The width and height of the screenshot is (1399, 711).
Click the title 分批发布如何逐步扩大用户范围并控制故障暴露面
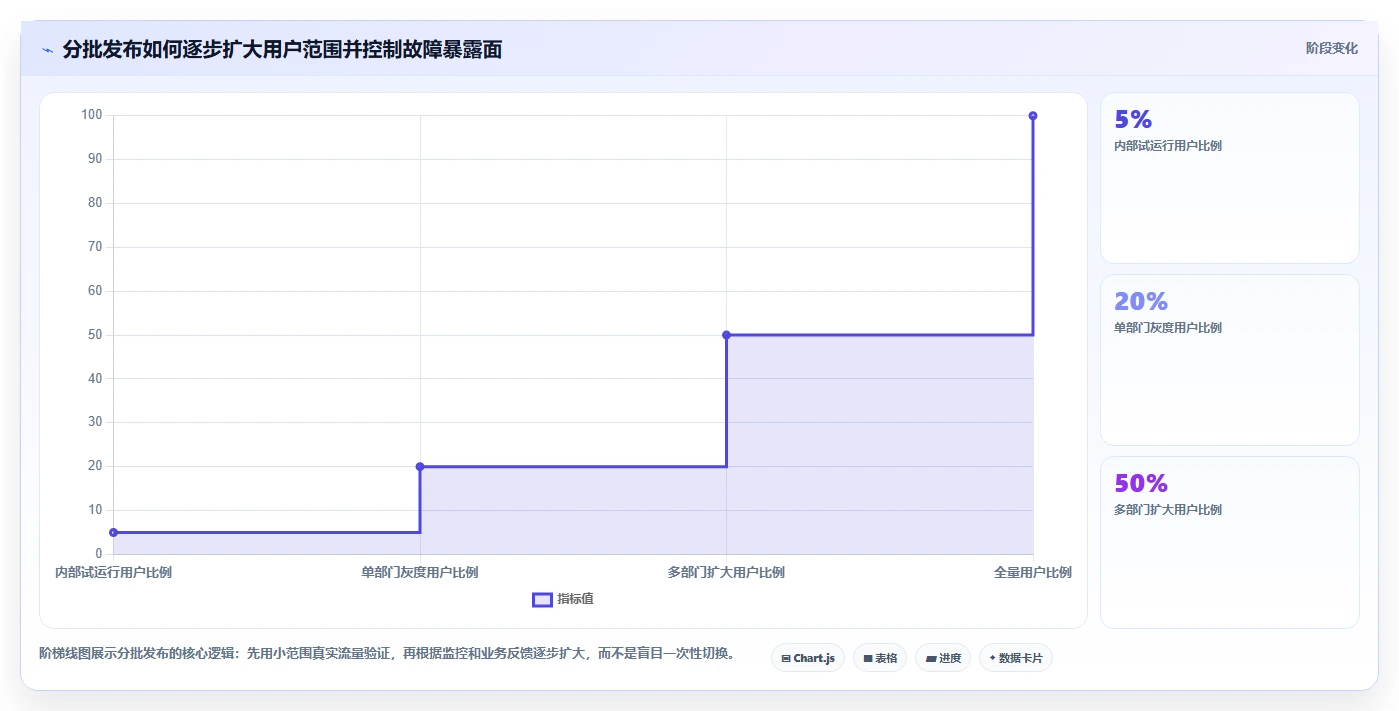point(282,49)
